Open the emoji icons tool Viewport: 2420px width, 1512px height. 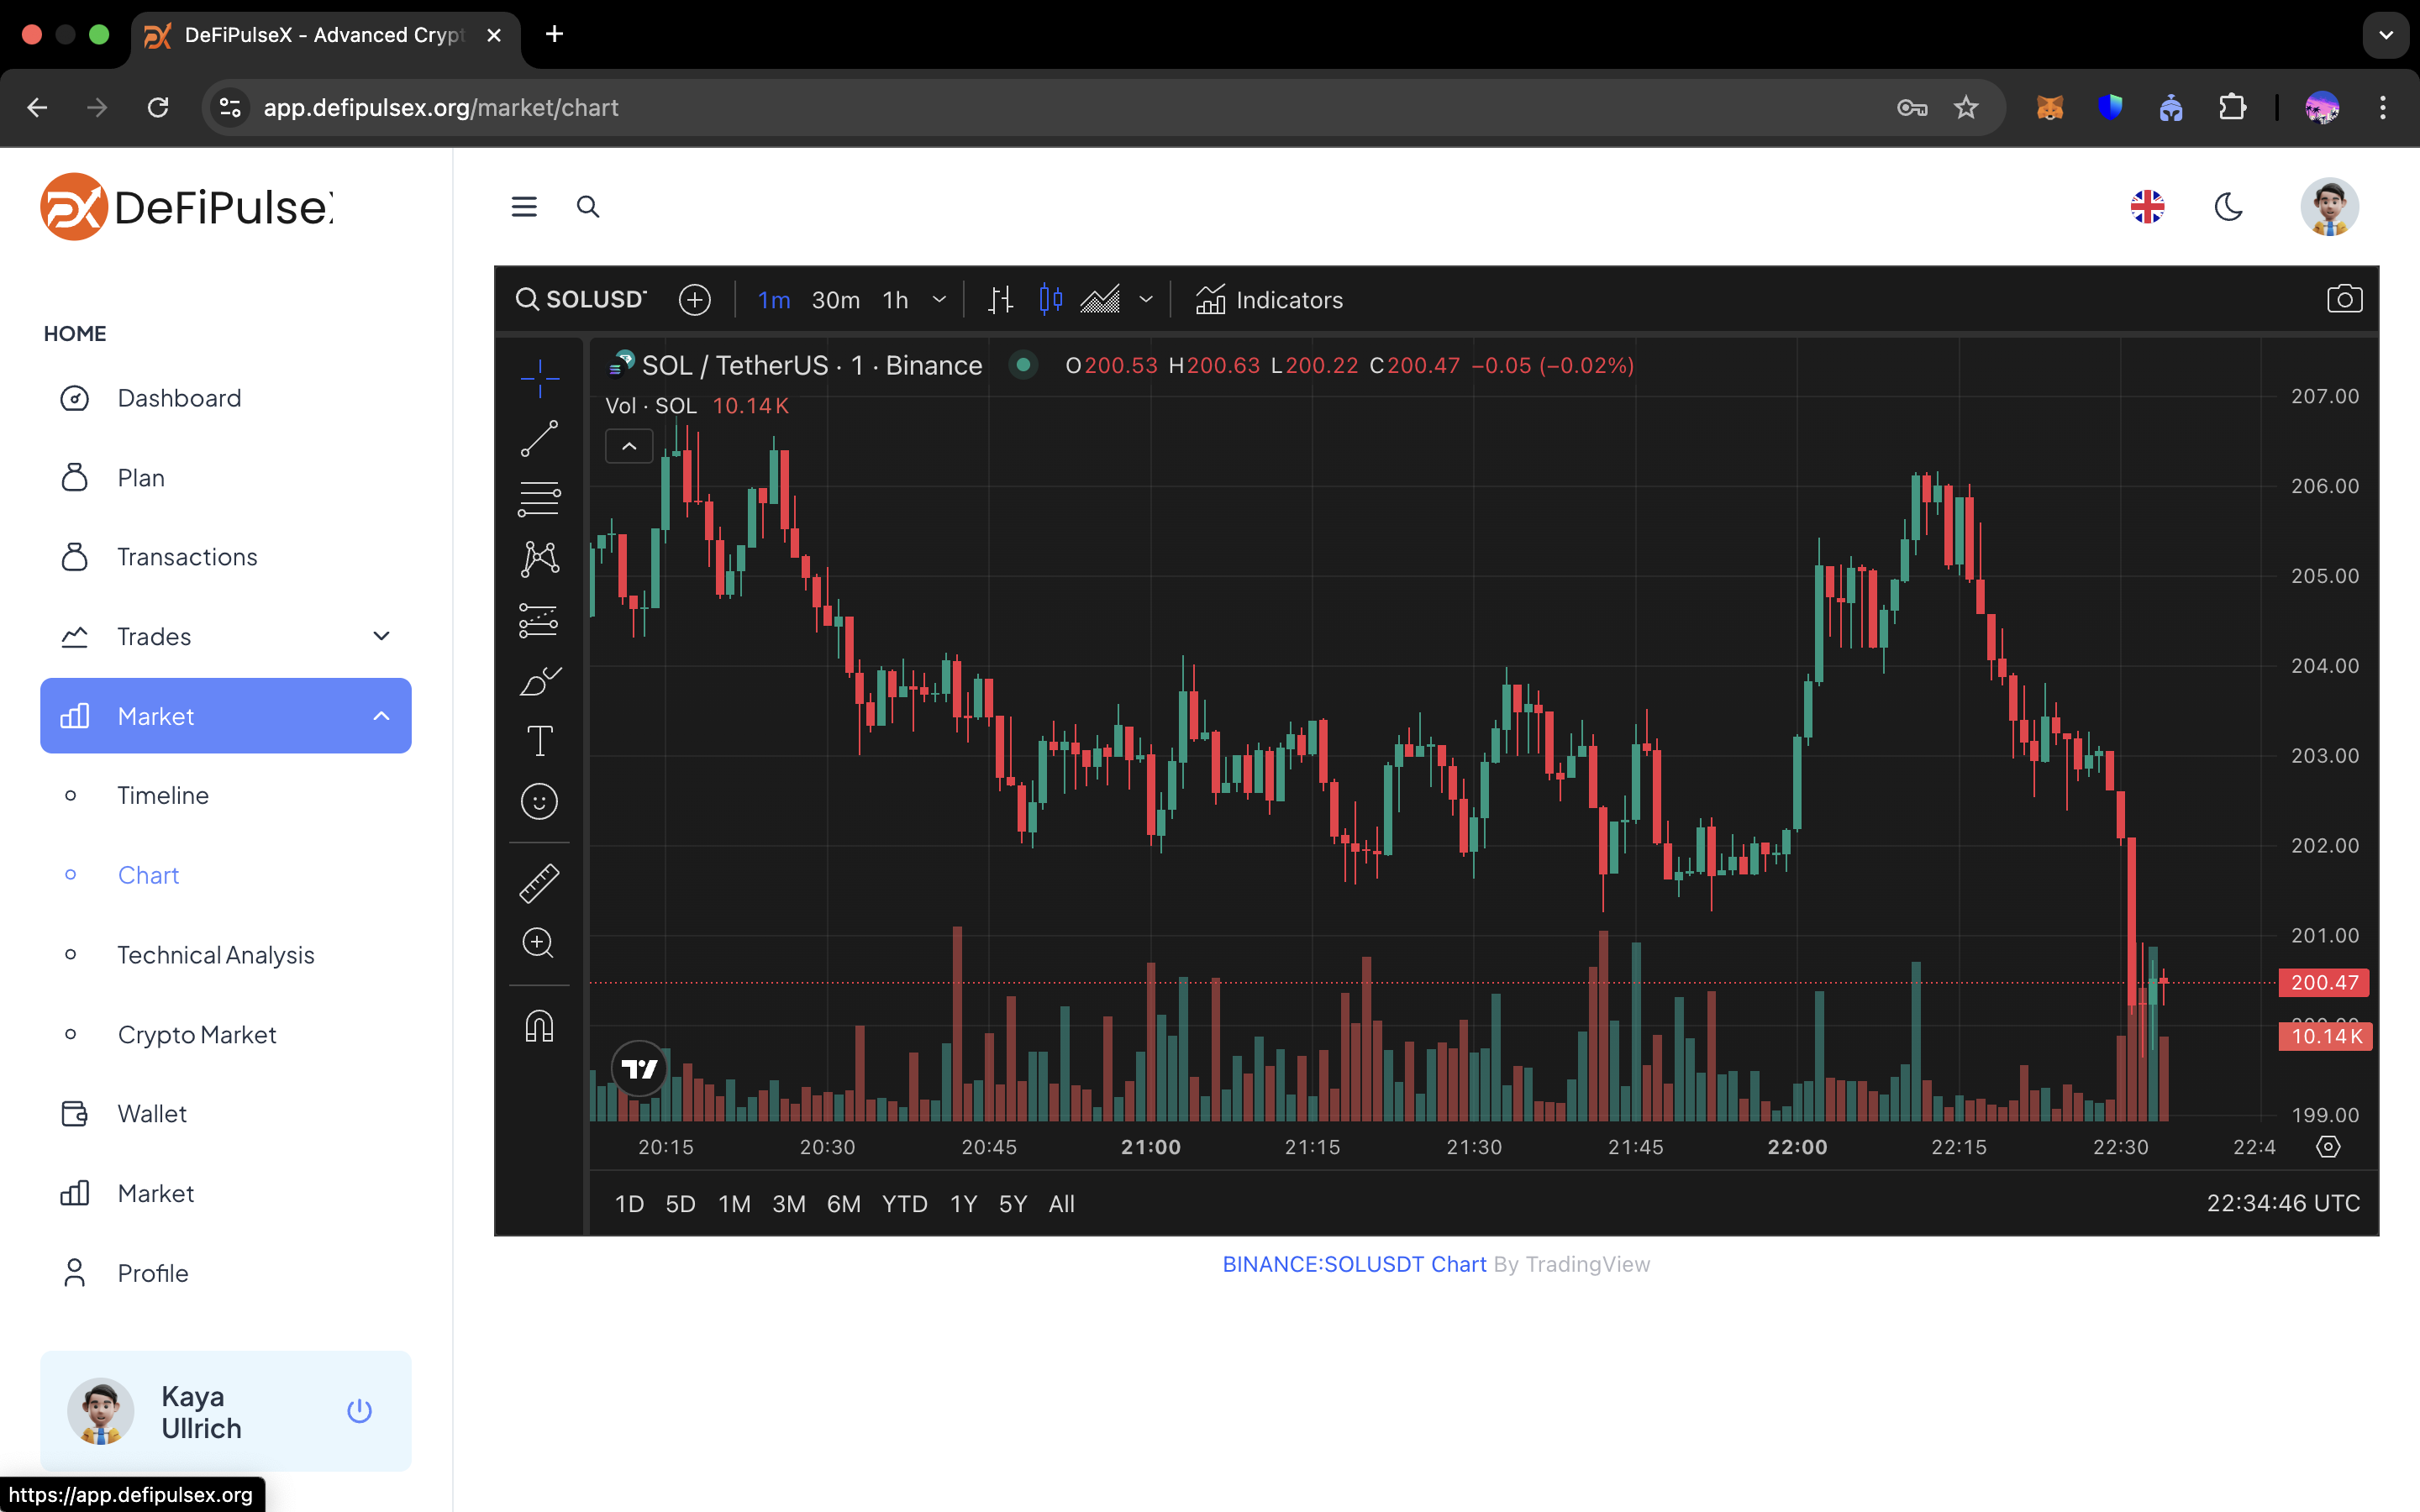click(539, 801)
